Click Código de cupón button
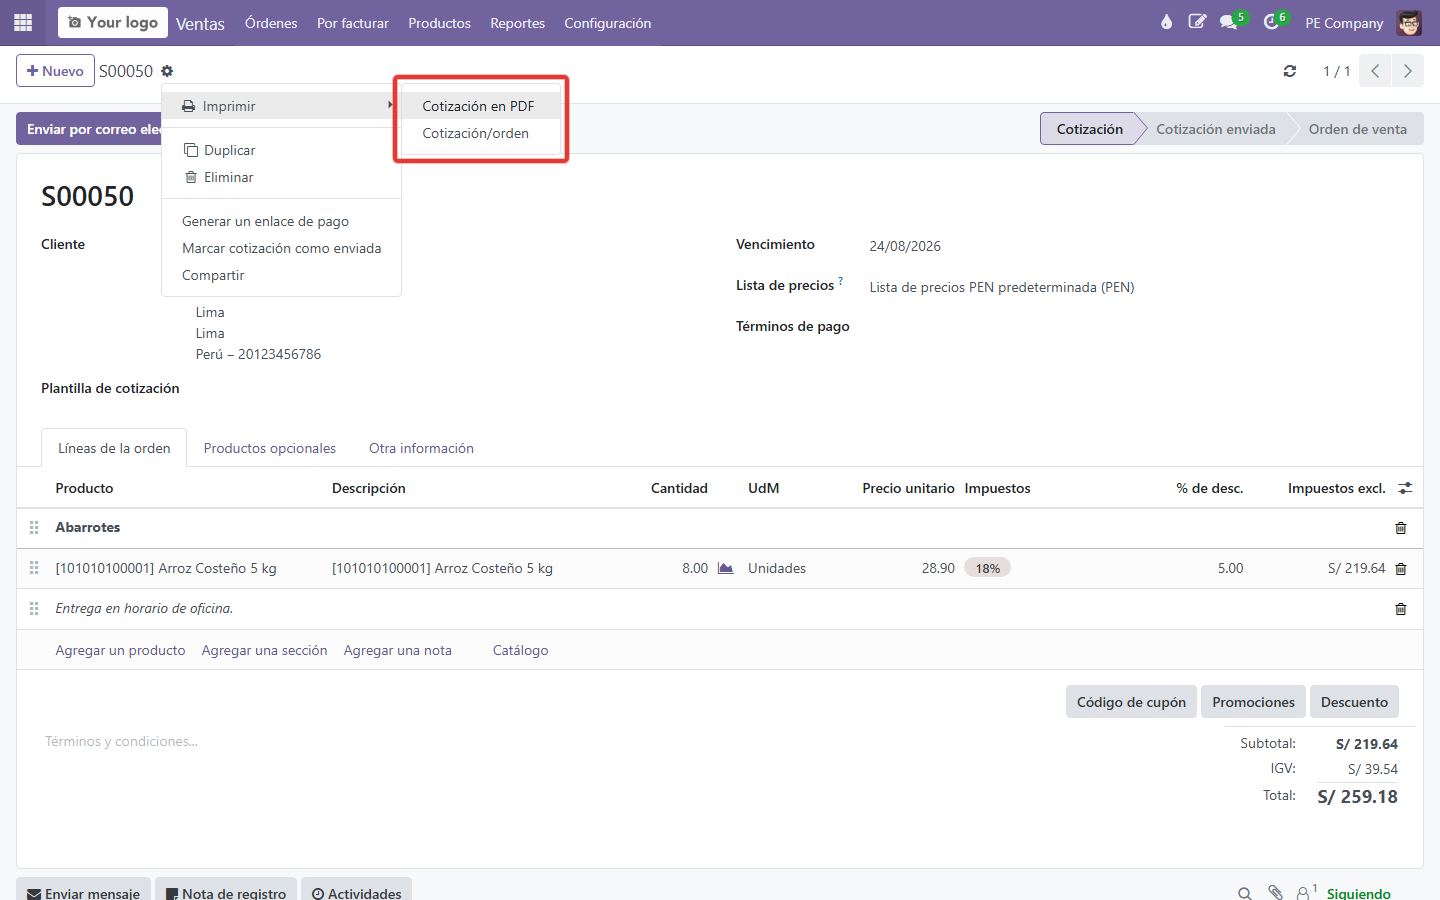This screenshot has height=900, width=1440. point(1131,702)
